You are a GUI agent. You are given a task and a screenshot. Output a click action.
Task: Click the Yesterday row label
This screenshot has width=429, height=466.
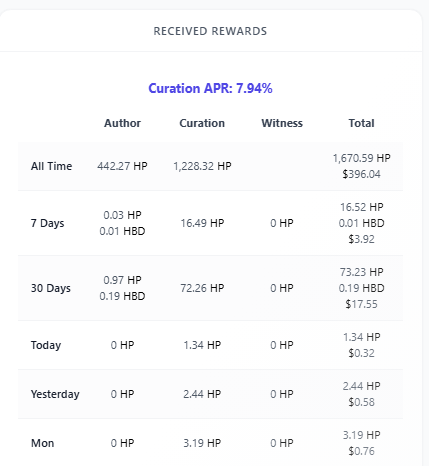click(x=55, y=394)
